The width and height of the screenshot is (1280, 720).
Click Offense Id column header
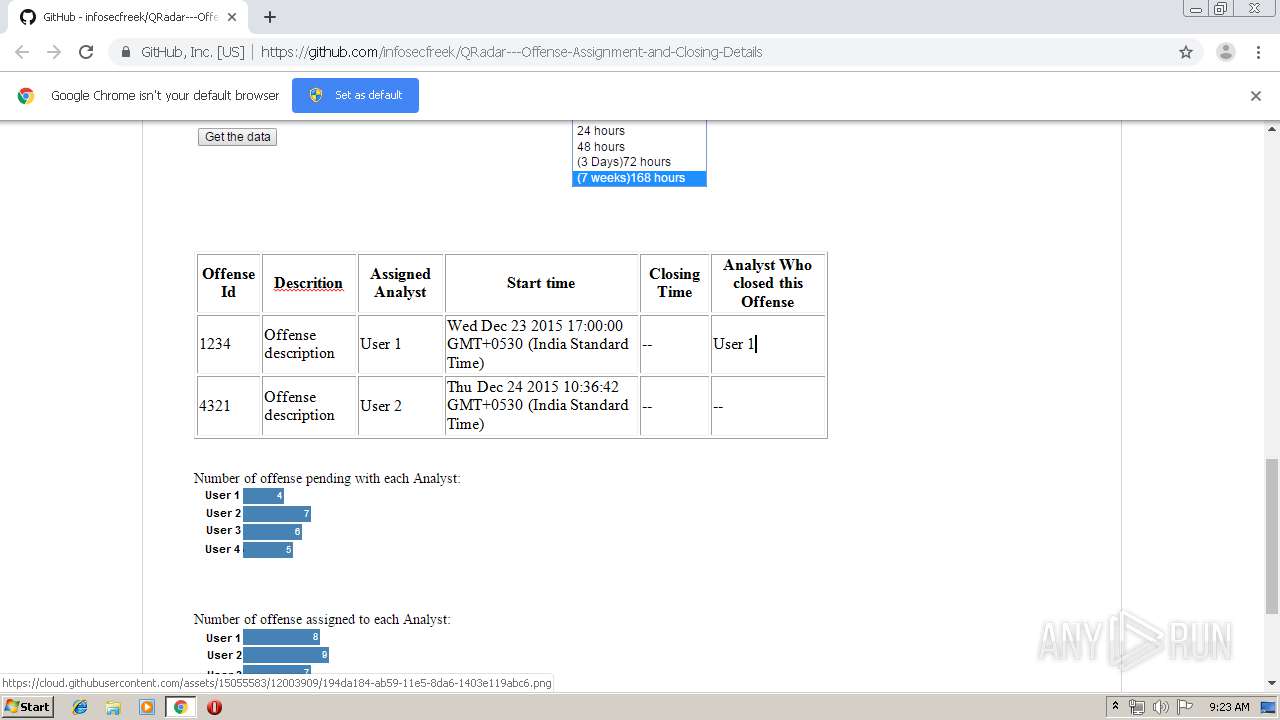(x=229, y=283)
